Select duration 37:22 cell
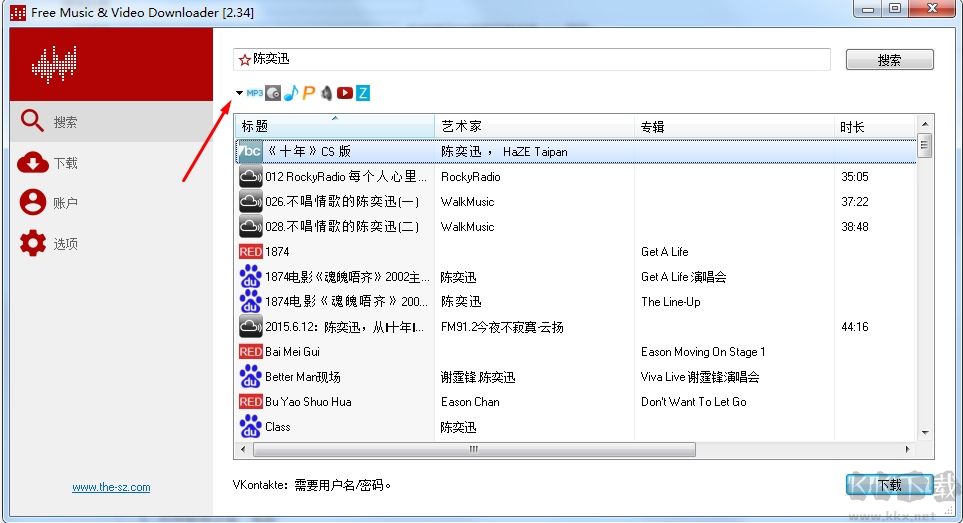963x523 pixels. [x=855, y=201]
